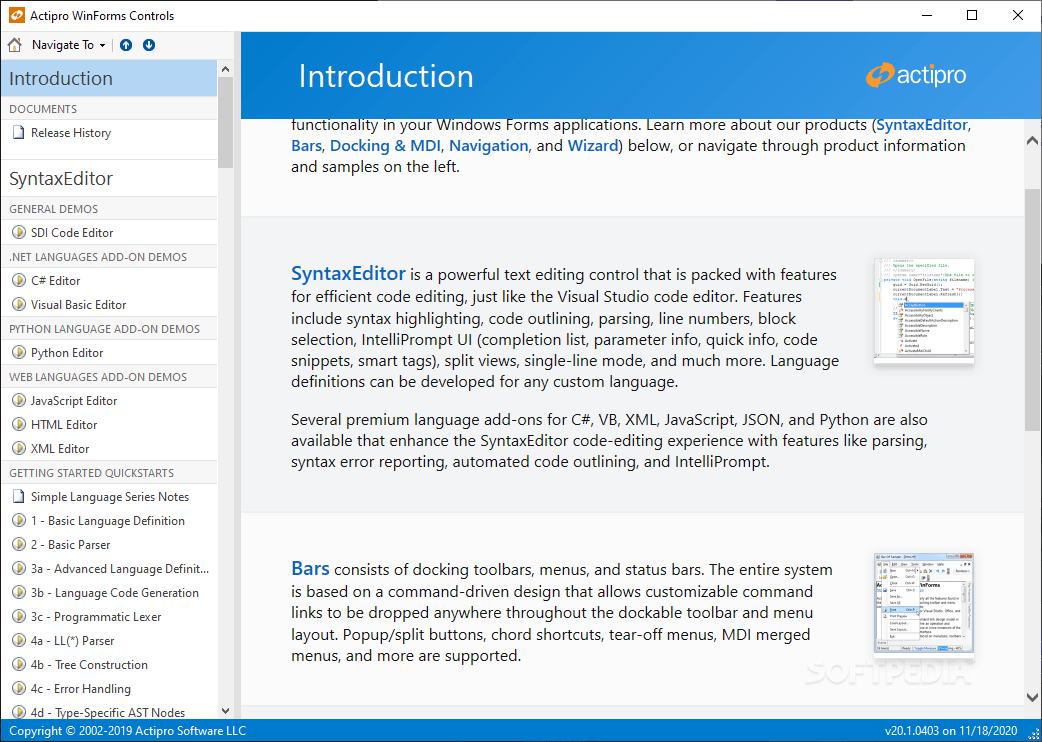This screenshot has height=742, width=1042.
Task: Click the Actipro app icon in title bar
Action: tap(17, 16)
